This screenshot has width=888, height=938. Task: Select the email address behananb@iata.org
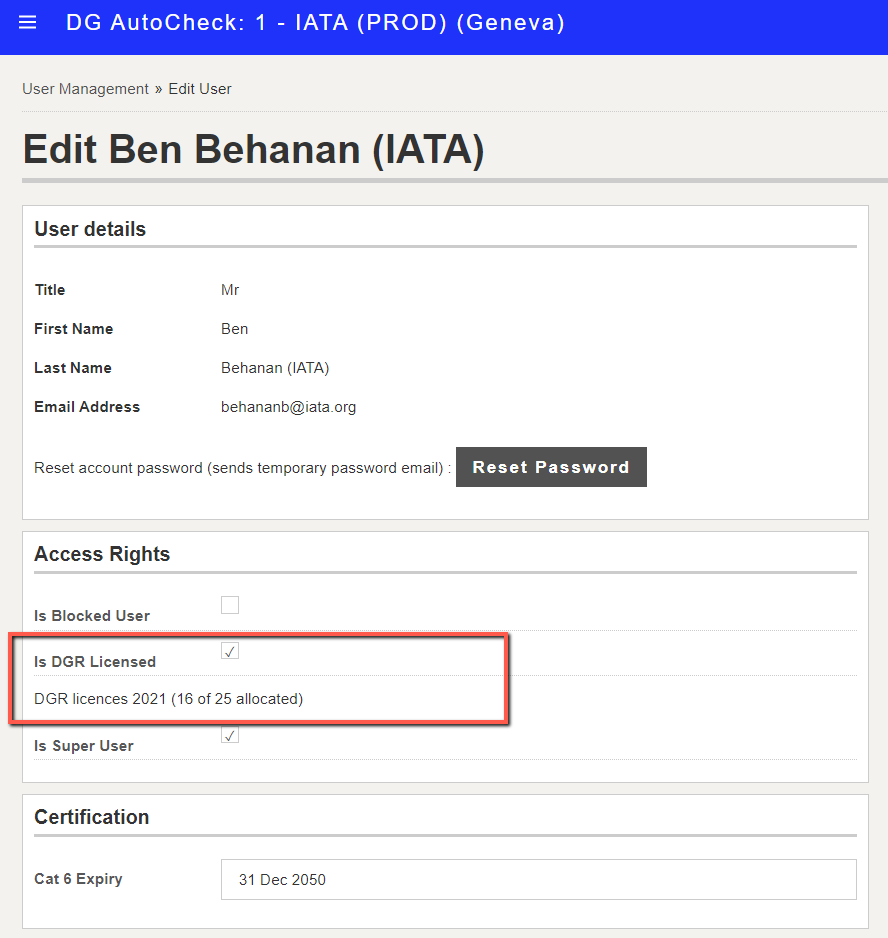click(288, 407)
